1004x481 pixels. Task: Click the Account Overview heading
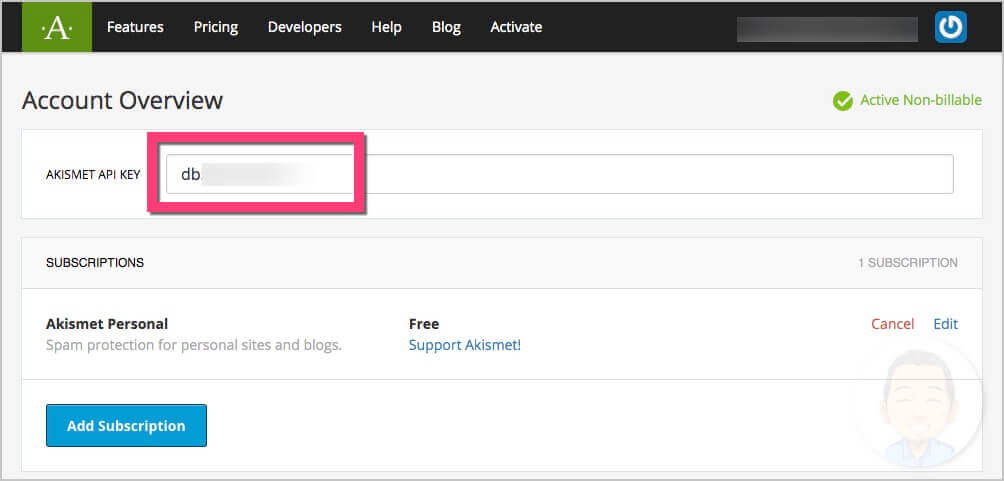122,101
